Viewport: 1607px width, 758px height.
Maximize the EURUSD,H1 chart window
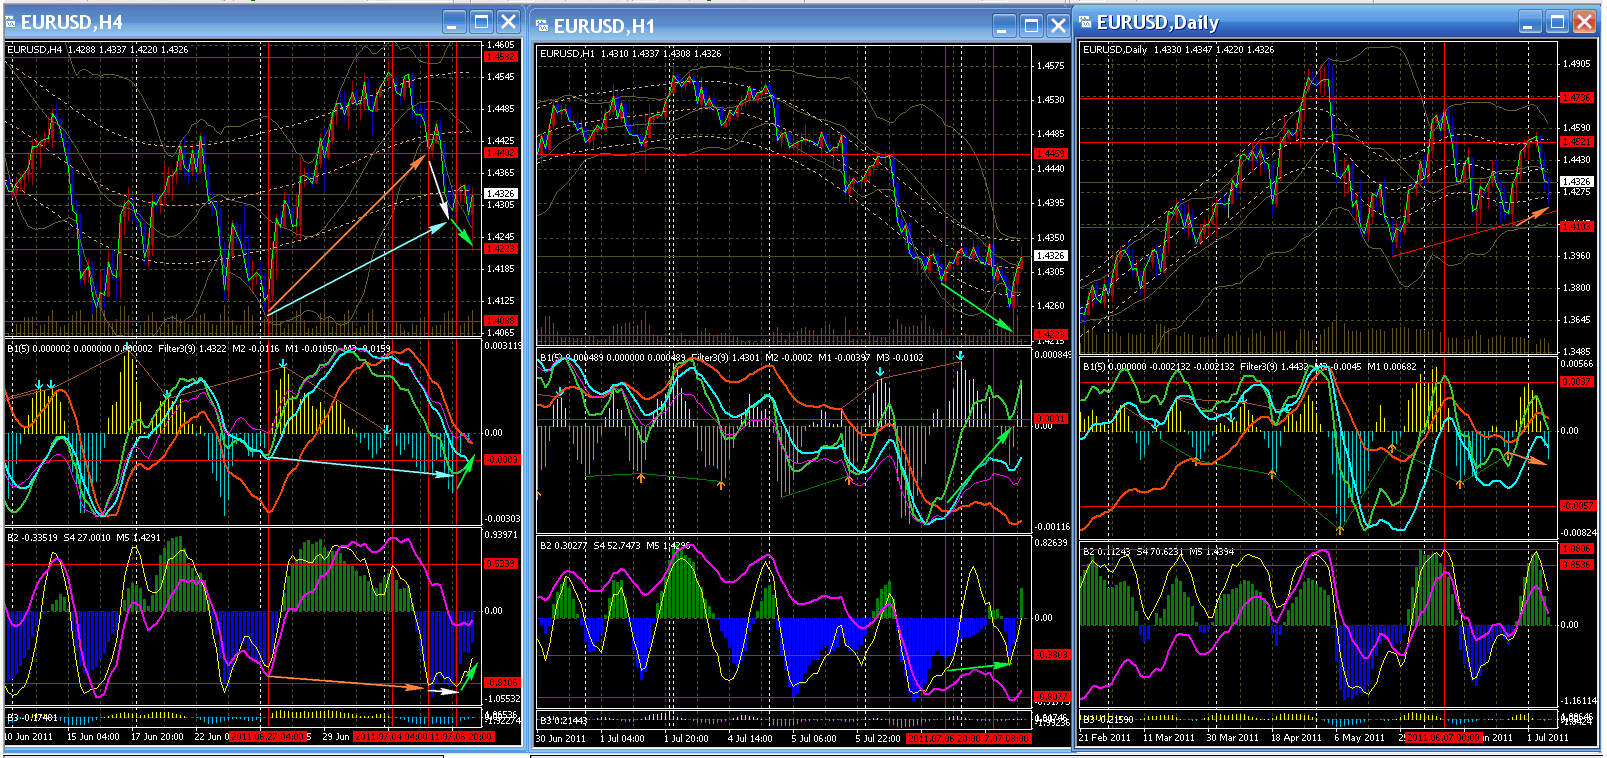(x=1031, y=26)
